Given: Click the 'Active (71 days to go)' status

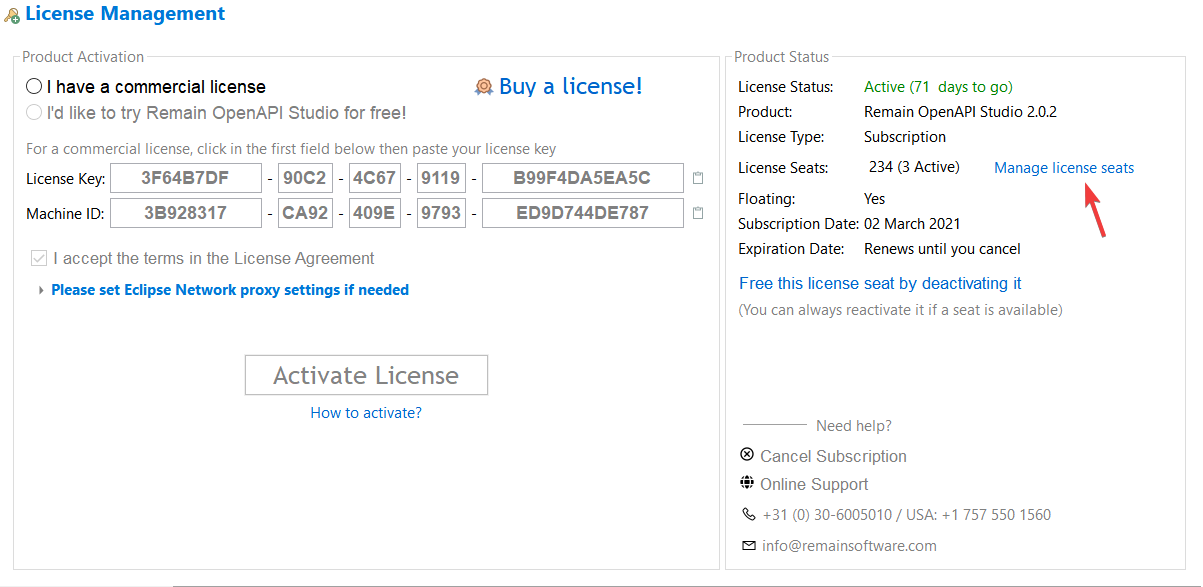Looking at the screenshot, I should tap(938, 87).
